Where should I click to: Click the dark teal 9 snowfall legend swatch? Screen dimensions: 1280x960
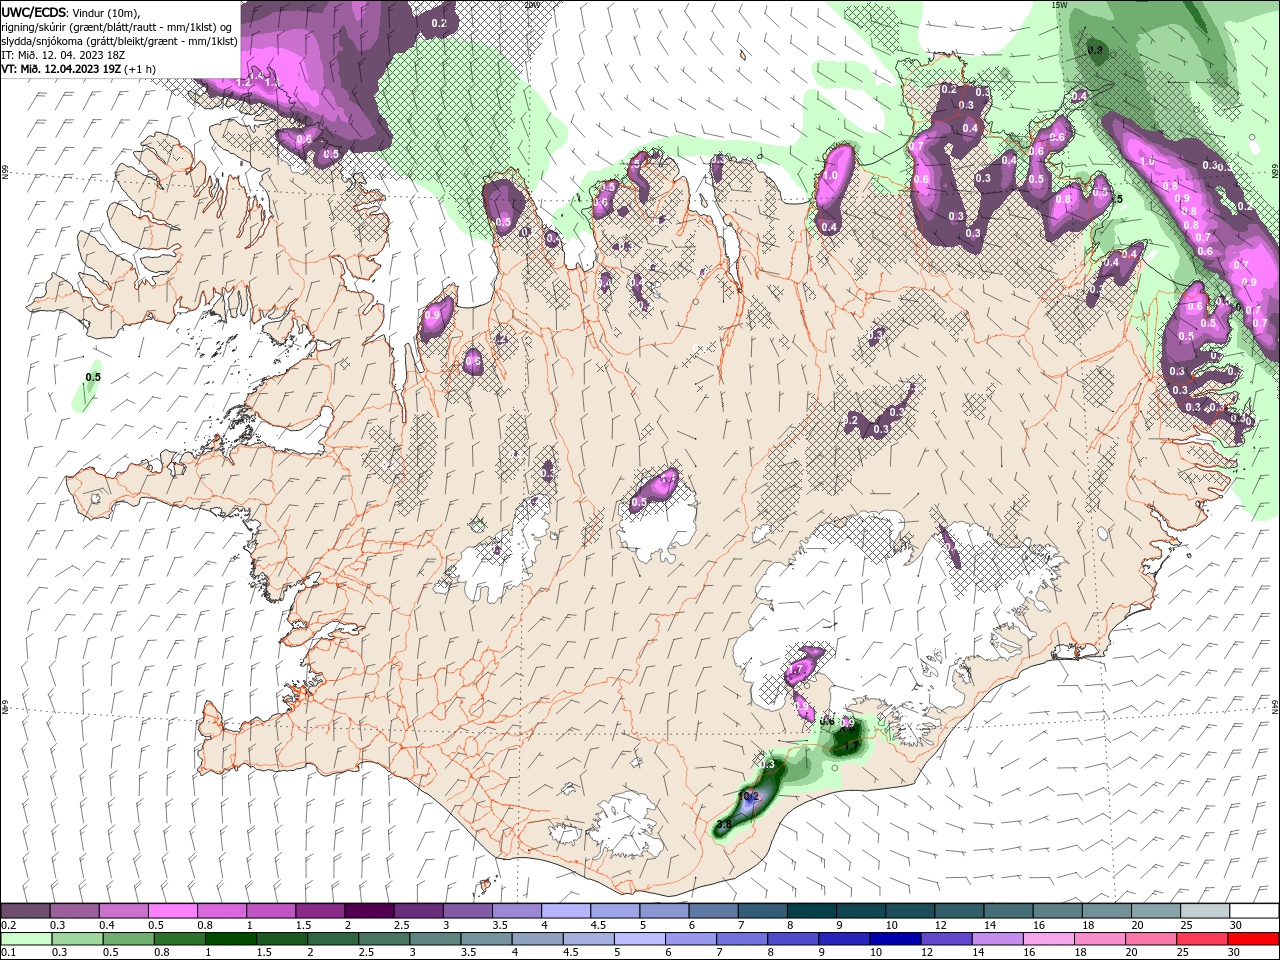point(861,911)
